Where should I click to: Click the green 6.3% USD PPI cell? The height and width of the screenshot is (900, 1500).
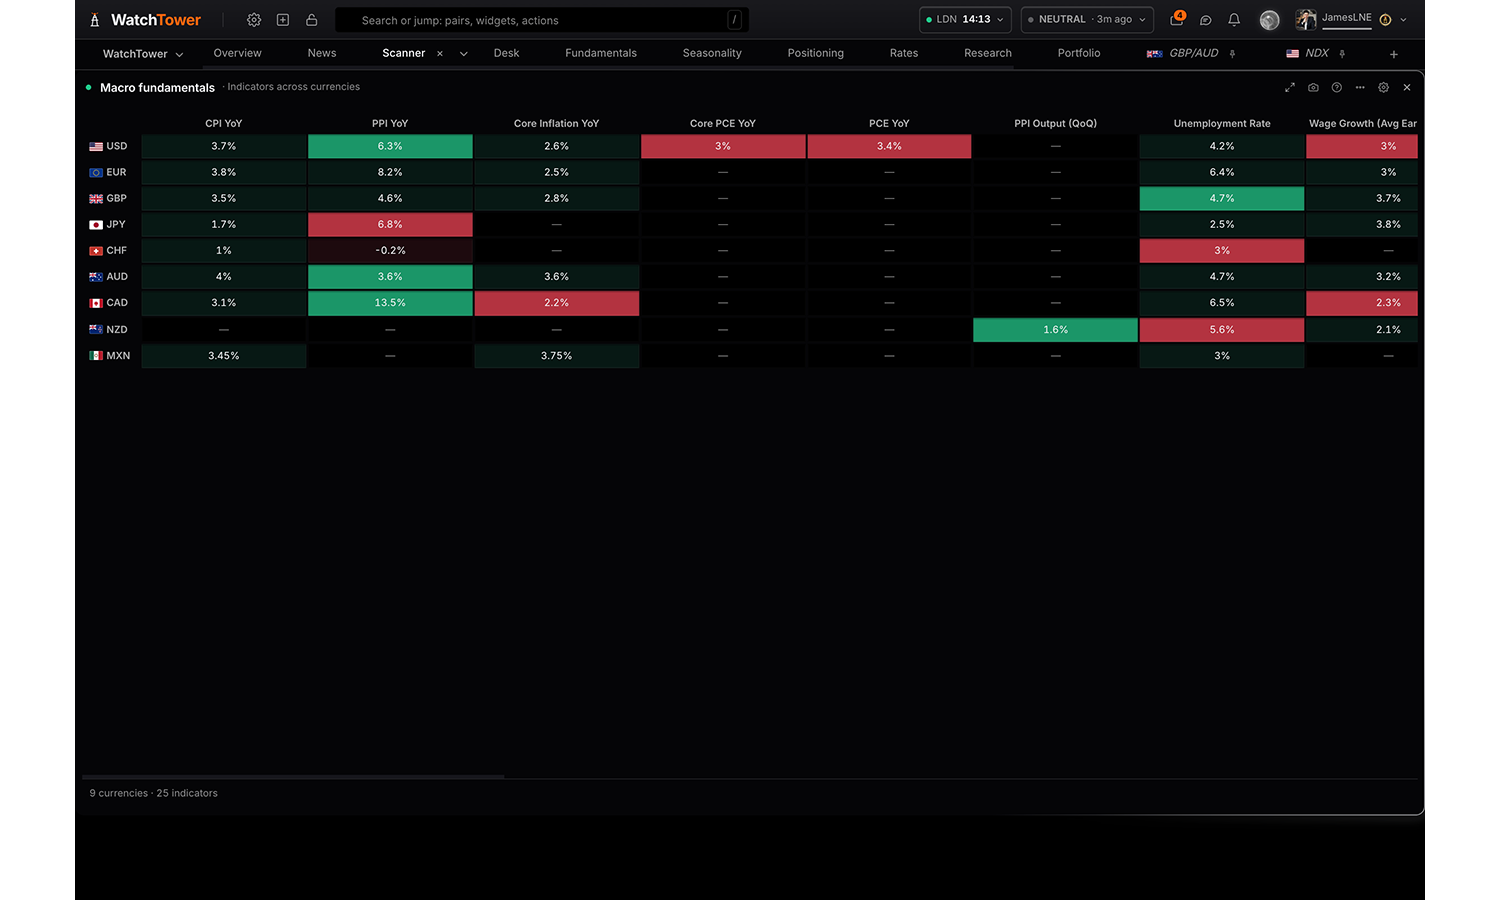(390, 146)
